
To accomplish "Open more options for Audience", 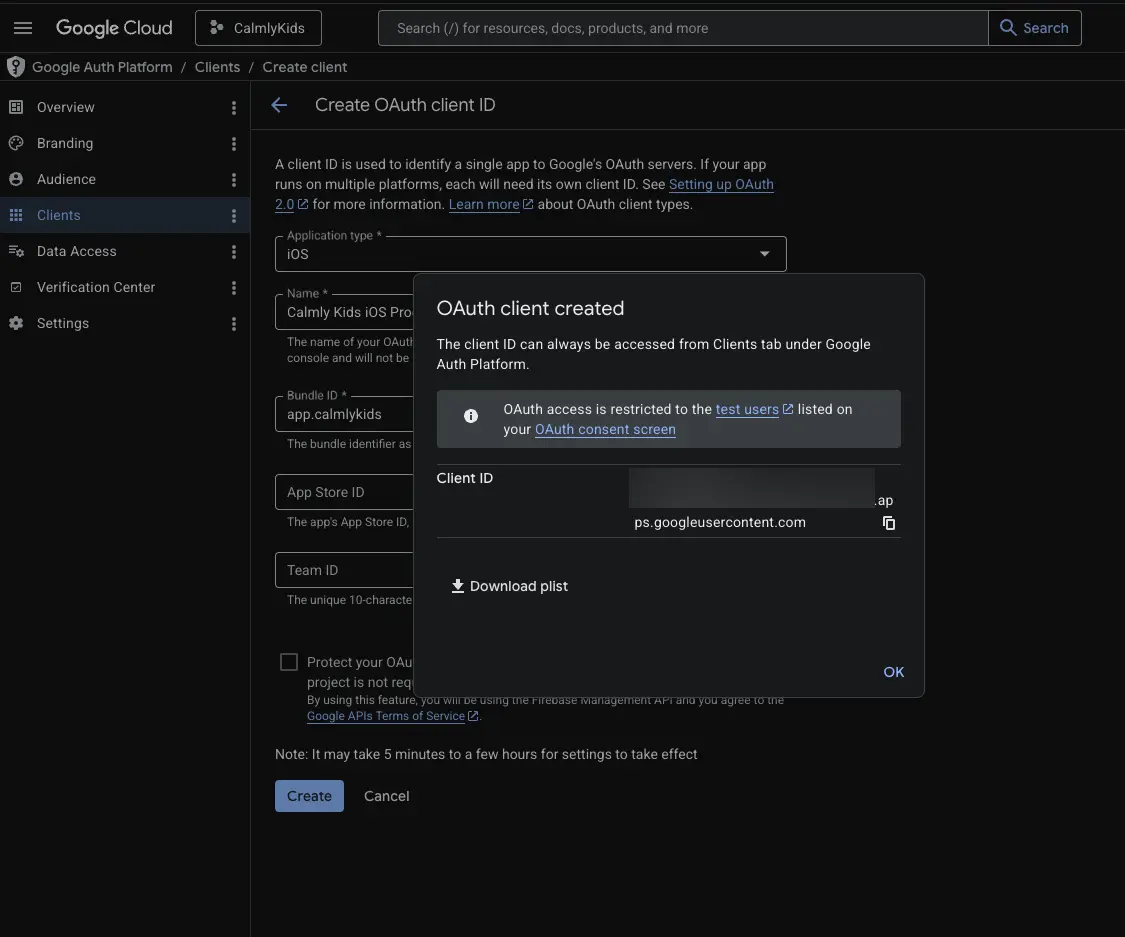I will point(234,179).
